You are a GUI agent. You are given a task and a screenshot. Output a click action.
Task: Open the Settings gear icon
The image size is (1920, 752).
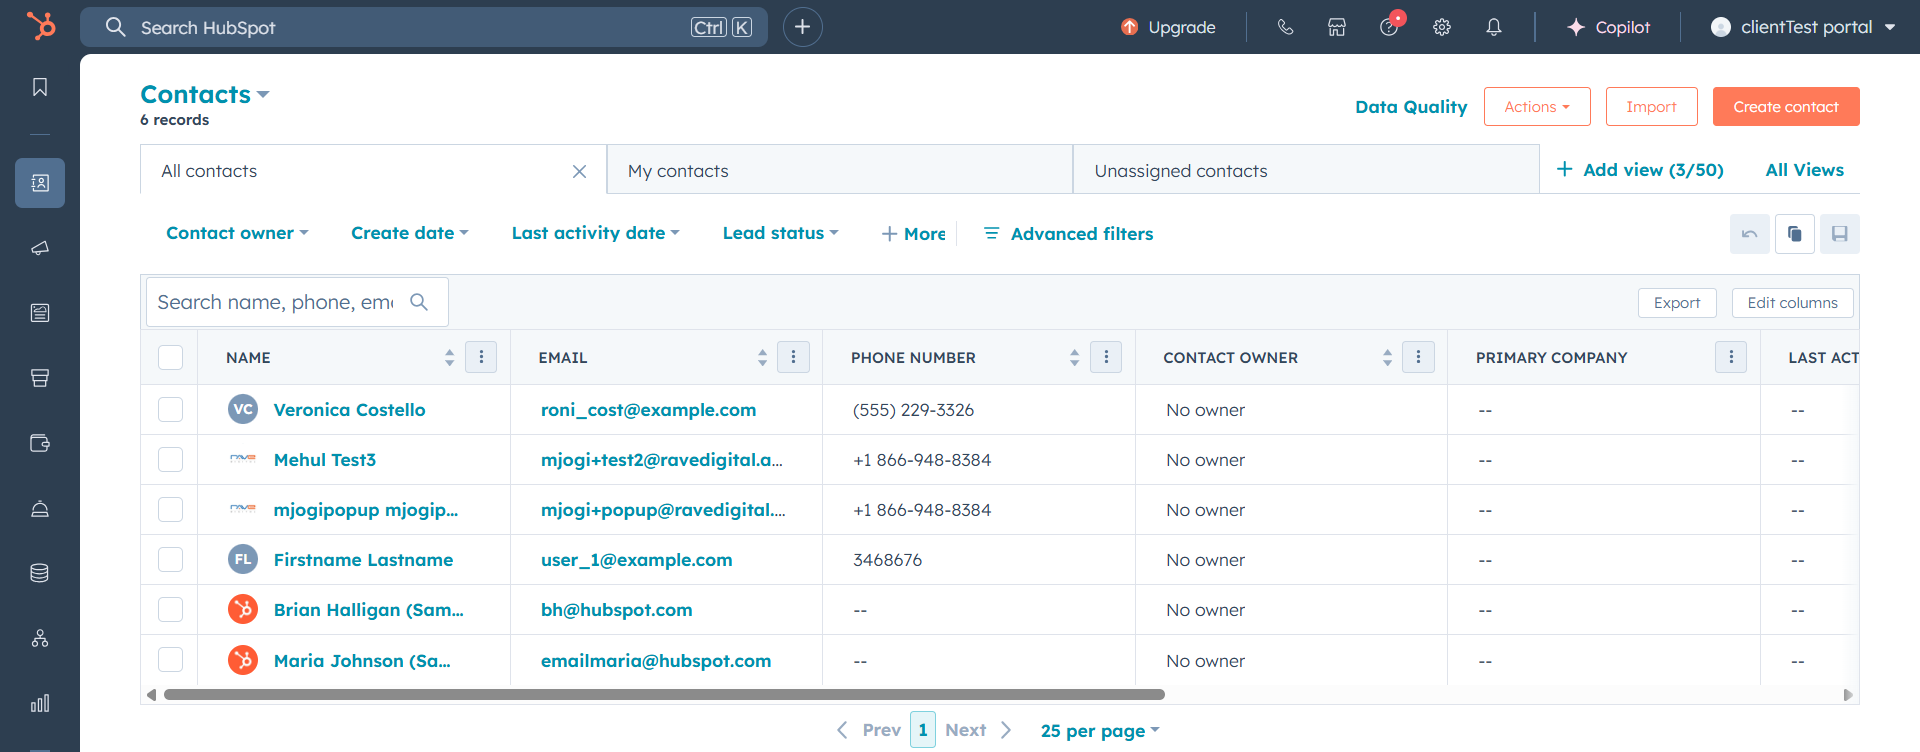coord(1441,27)
